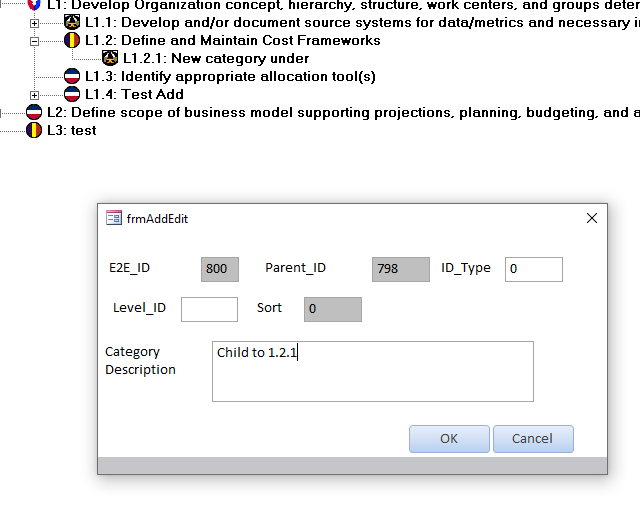Select L1.3 Identify appropriate allocation tool(s)
640x509 pixels.
(x=230, y=76)
